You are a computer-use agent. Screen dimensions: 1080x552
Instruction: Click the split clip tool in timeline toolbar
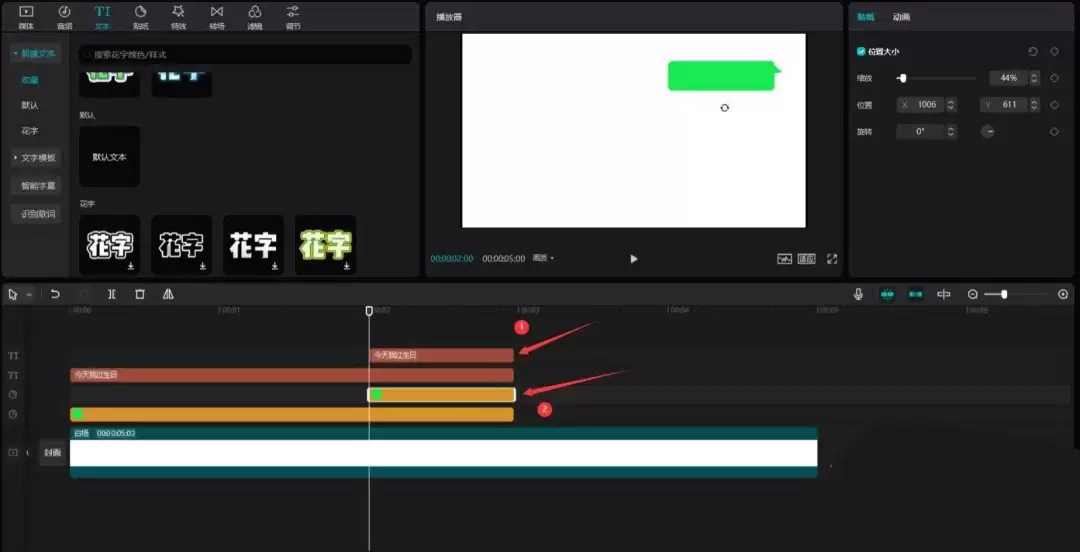(x=111, y=294)
